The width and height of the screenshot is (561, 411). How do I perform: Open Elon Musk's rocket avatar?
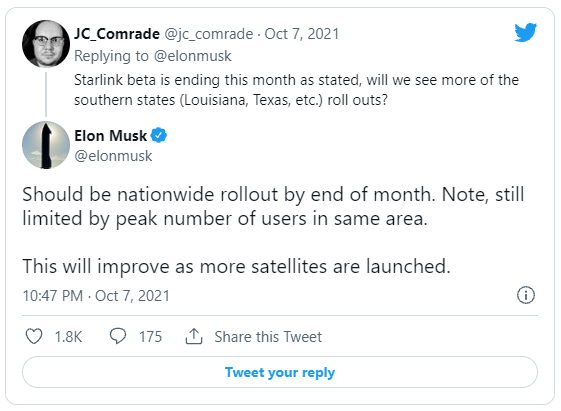pyautogui.click(x=46, y=145)
